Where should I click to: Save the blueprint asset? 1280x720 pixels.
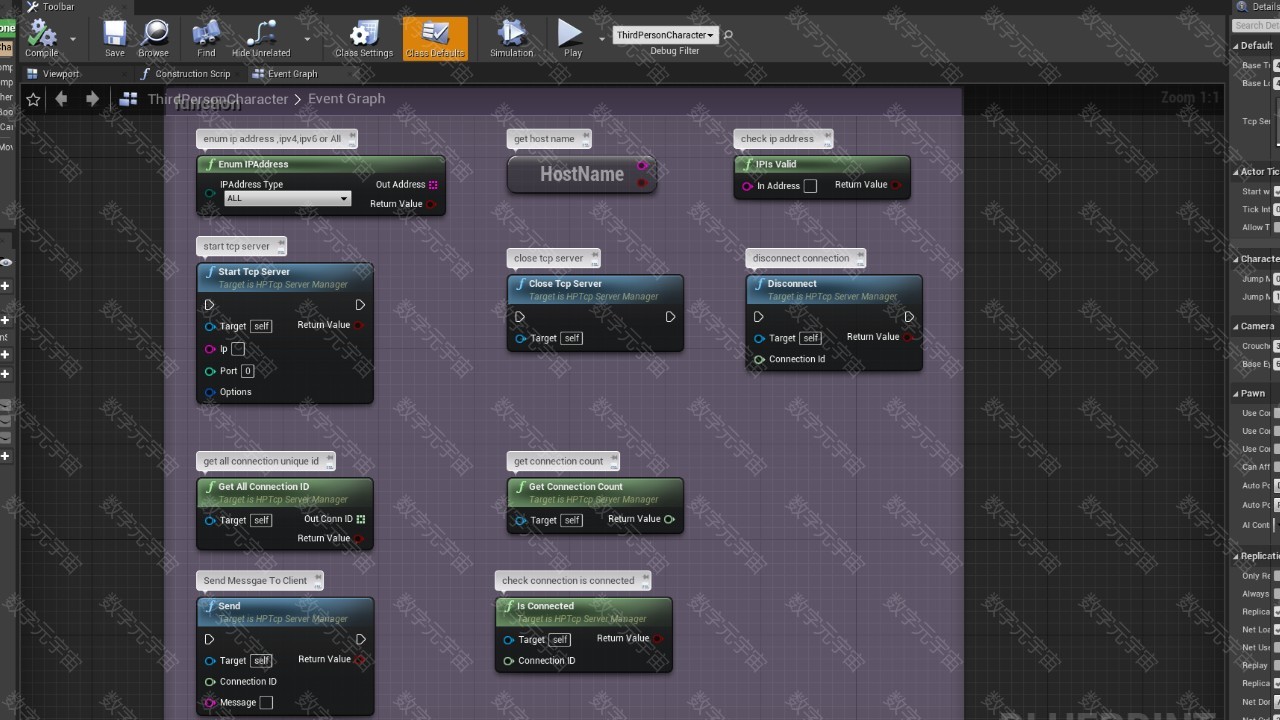pyautogui.click(x=115, y=39)
